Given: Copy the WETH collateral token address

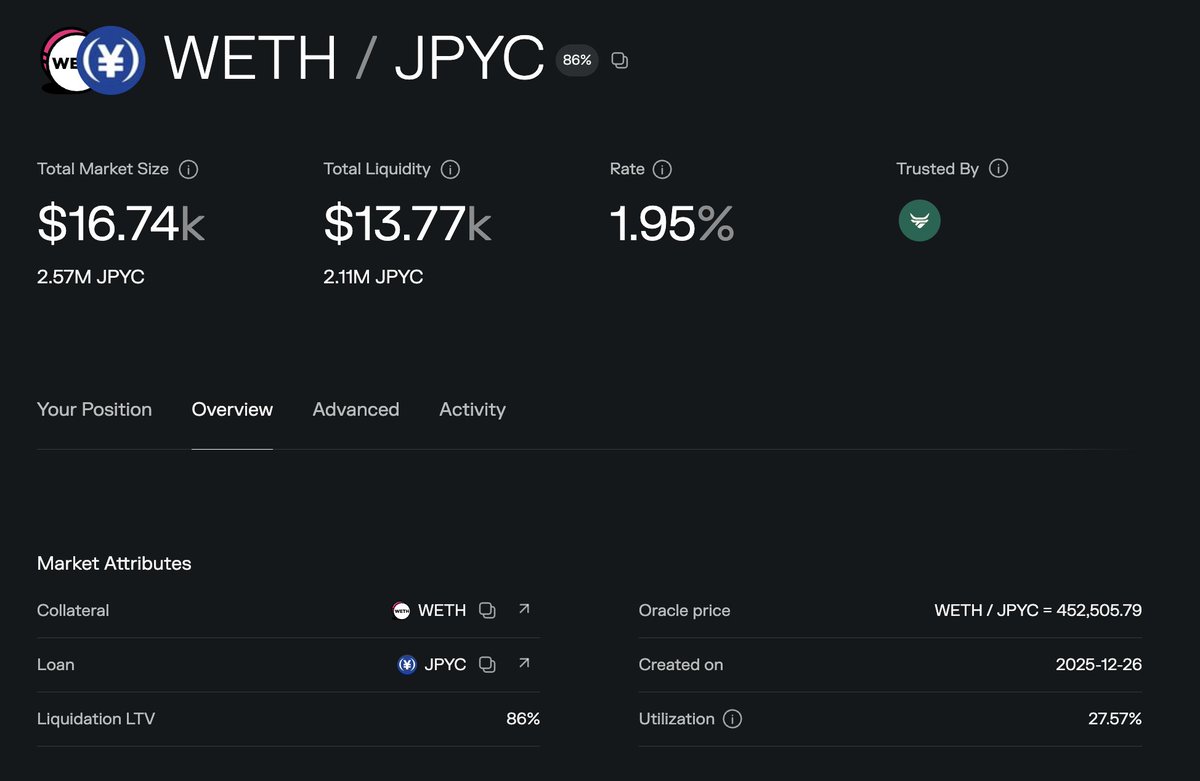Looking at the screenshot, I should (487, 610).
